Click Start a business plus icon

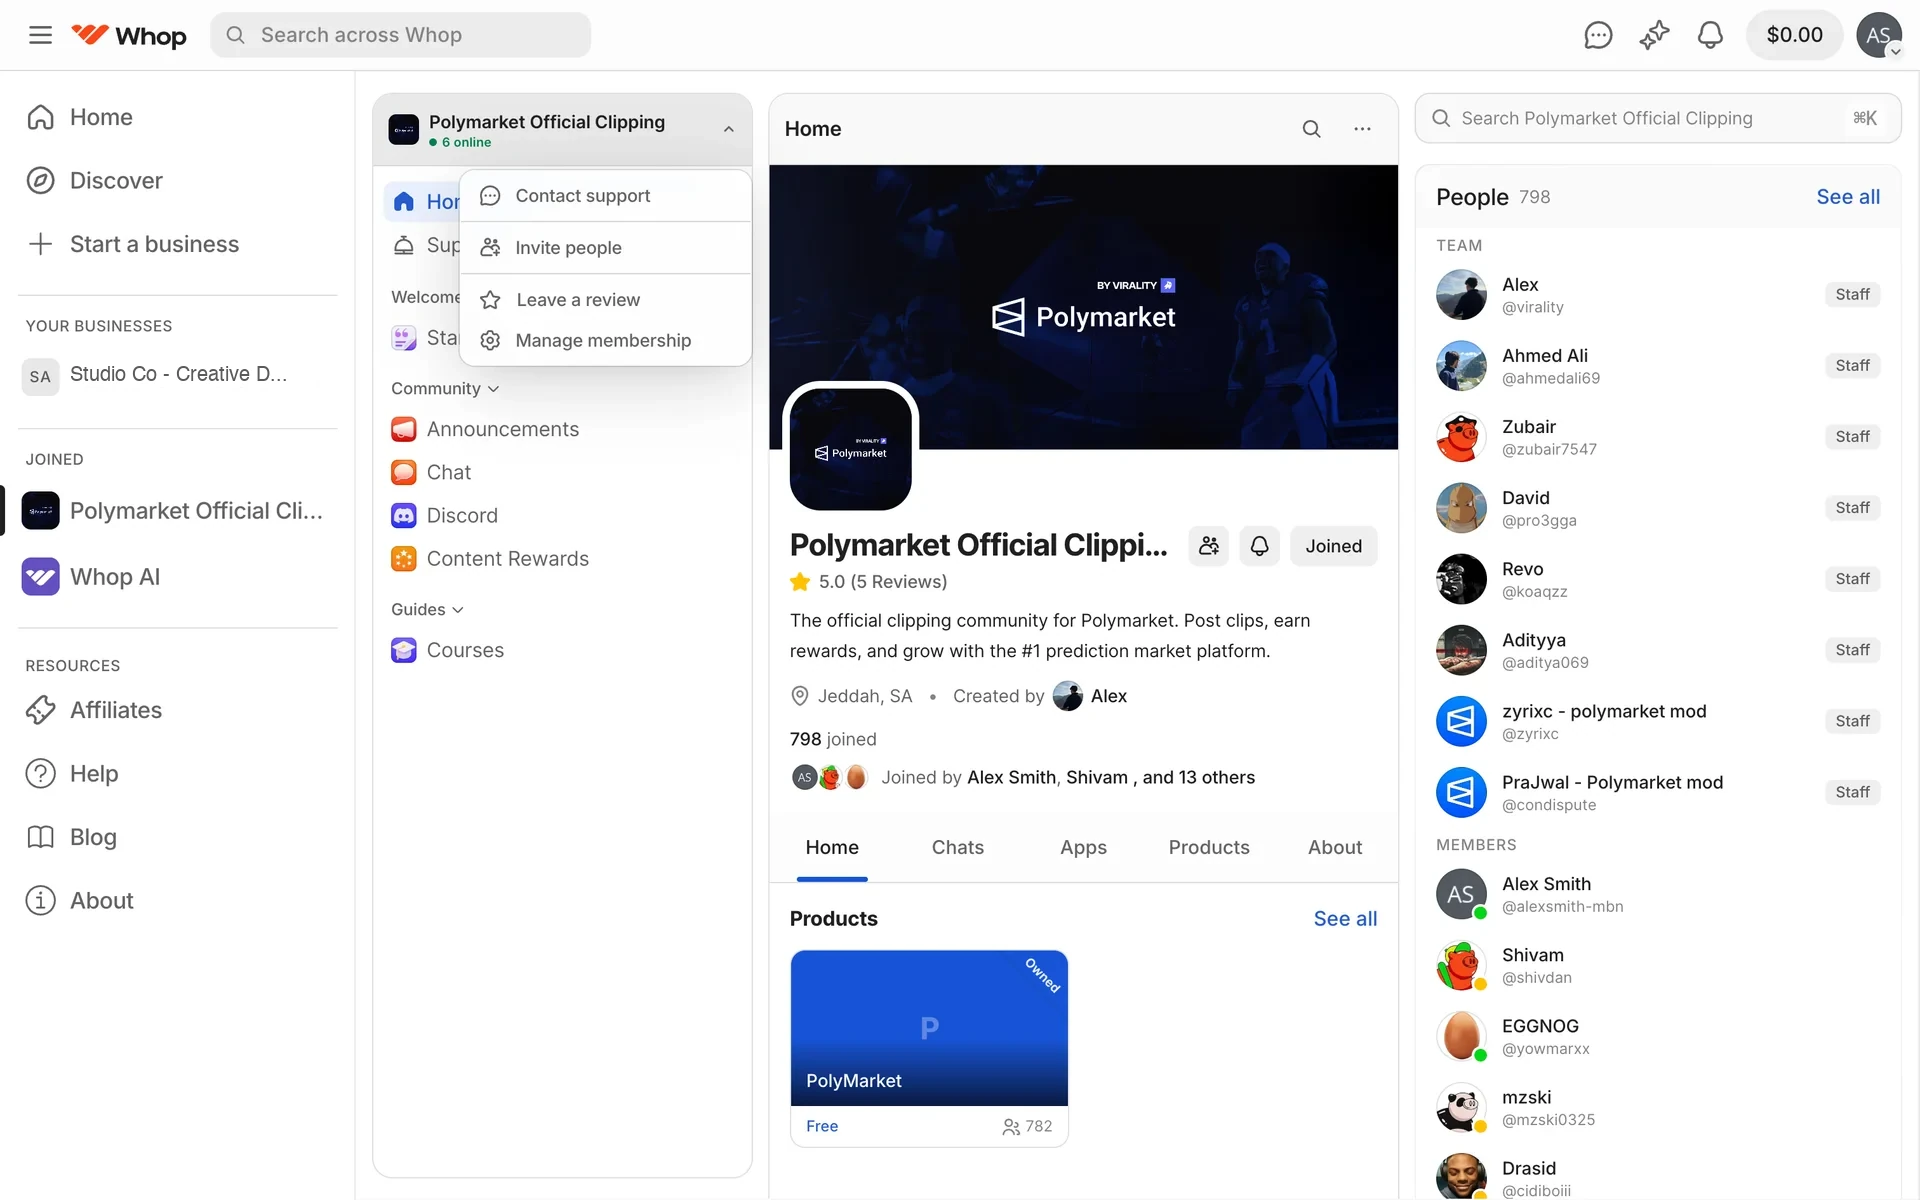click(x=40, y=244)
